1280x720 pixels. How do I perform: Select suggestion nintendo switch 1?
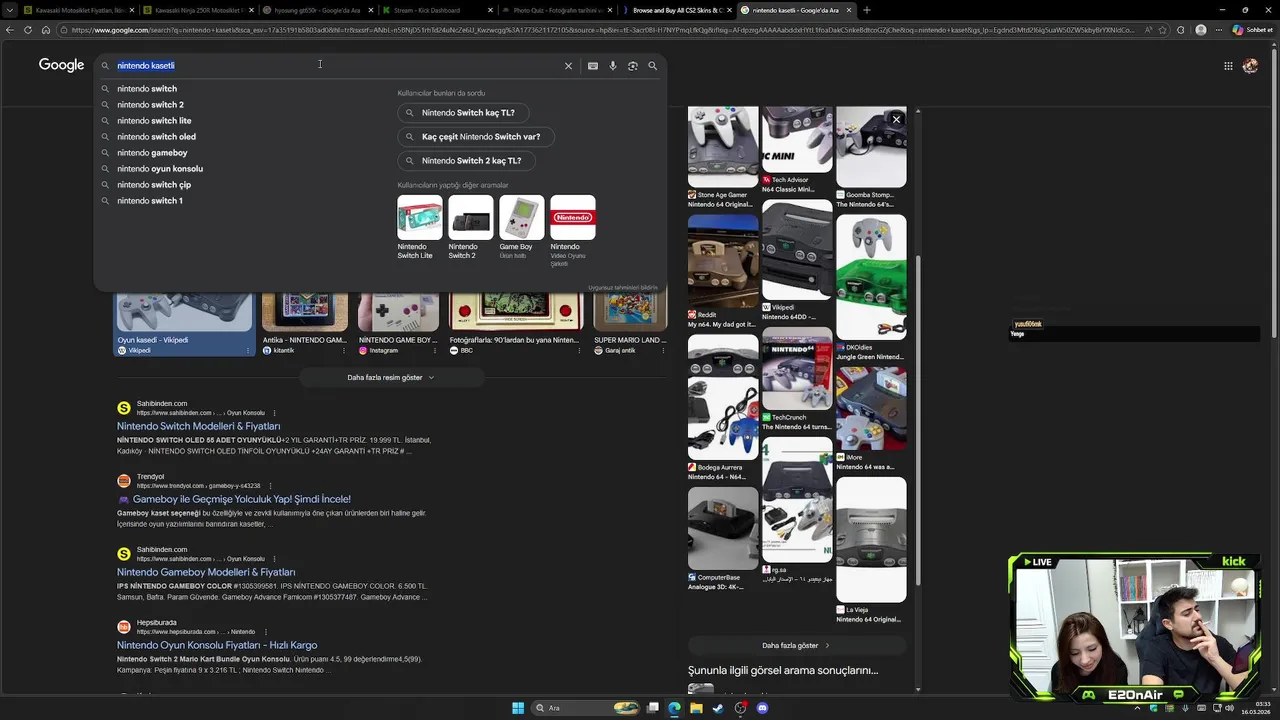[150, 201]
